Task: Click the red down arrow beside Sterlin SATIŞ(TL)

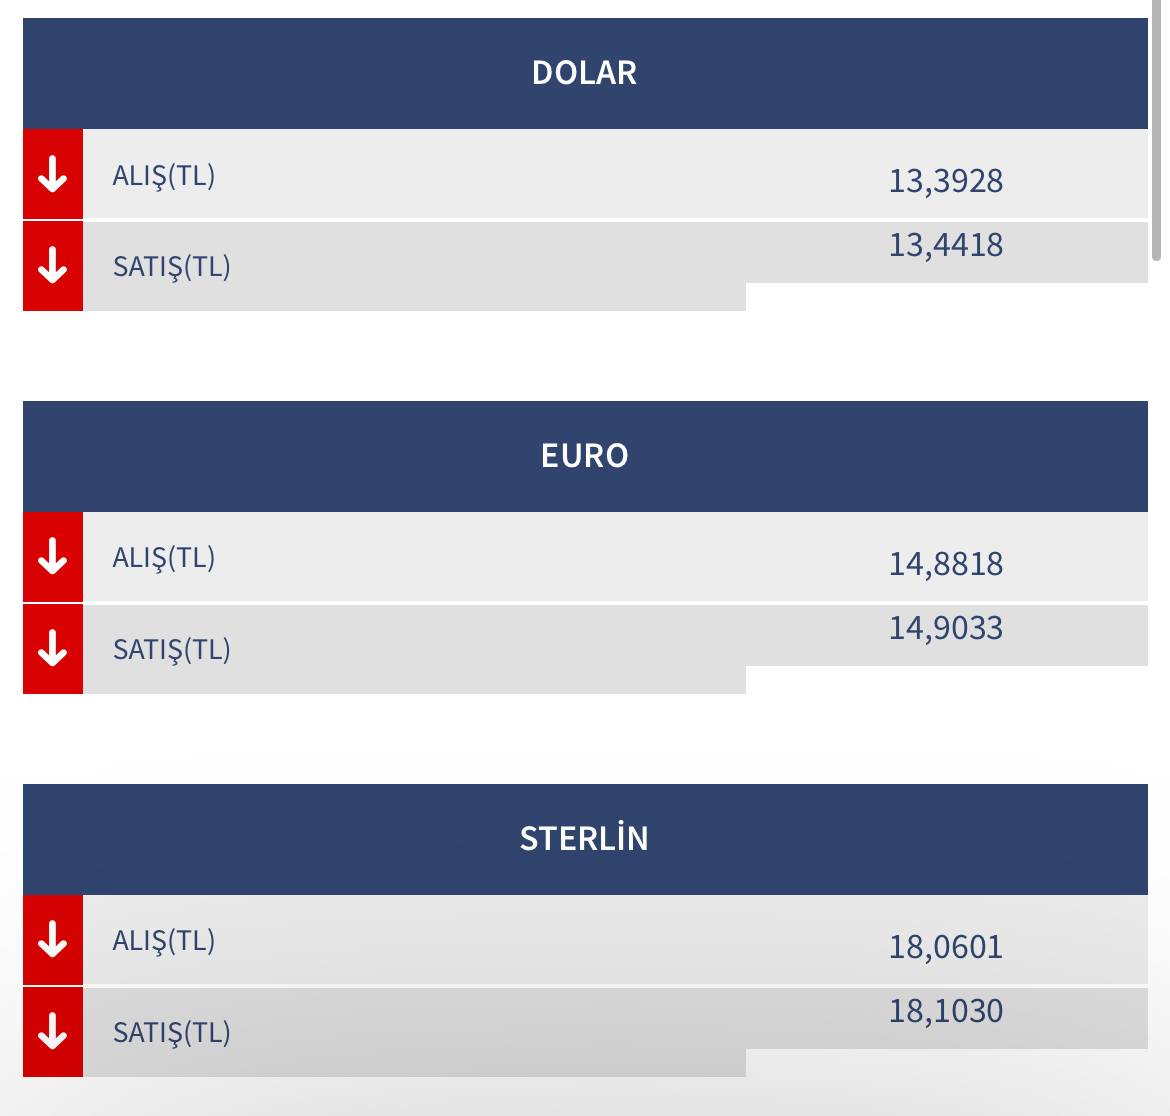Action: coord(53,1031)
